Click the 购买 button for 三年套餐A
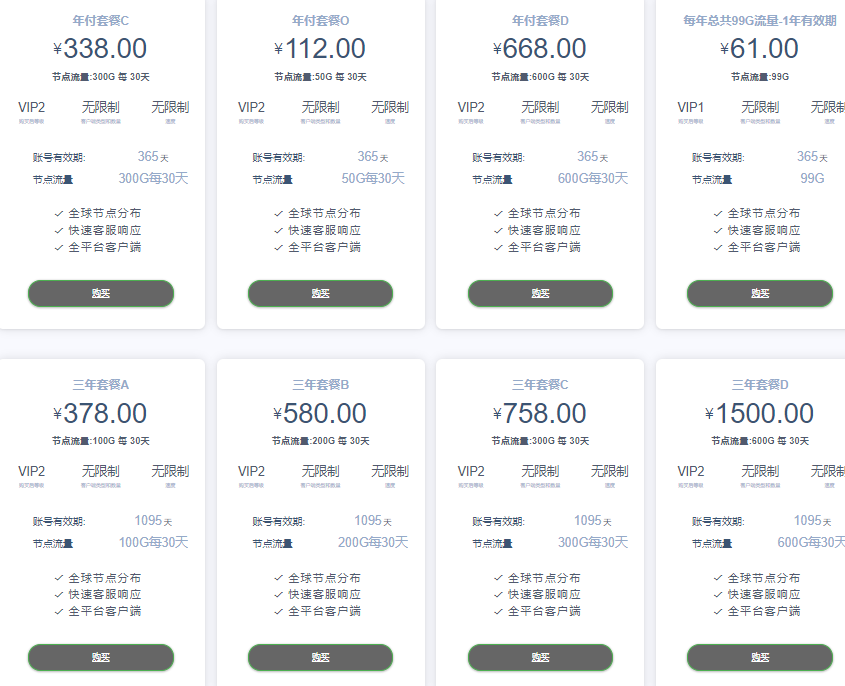845x686 pixels. tap(101, 657)
